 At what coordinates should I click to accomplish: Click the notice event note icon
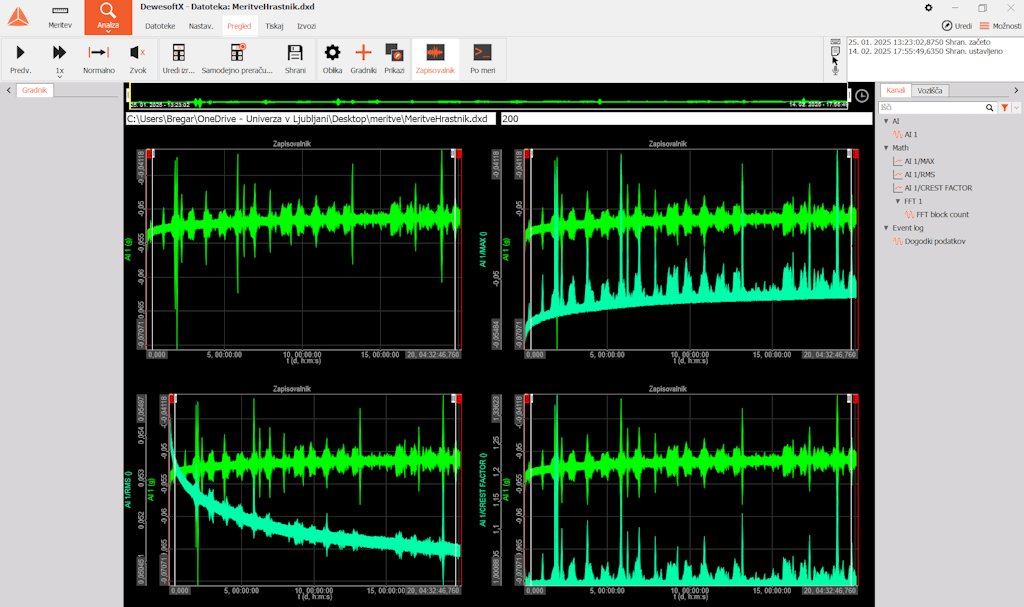835,51
